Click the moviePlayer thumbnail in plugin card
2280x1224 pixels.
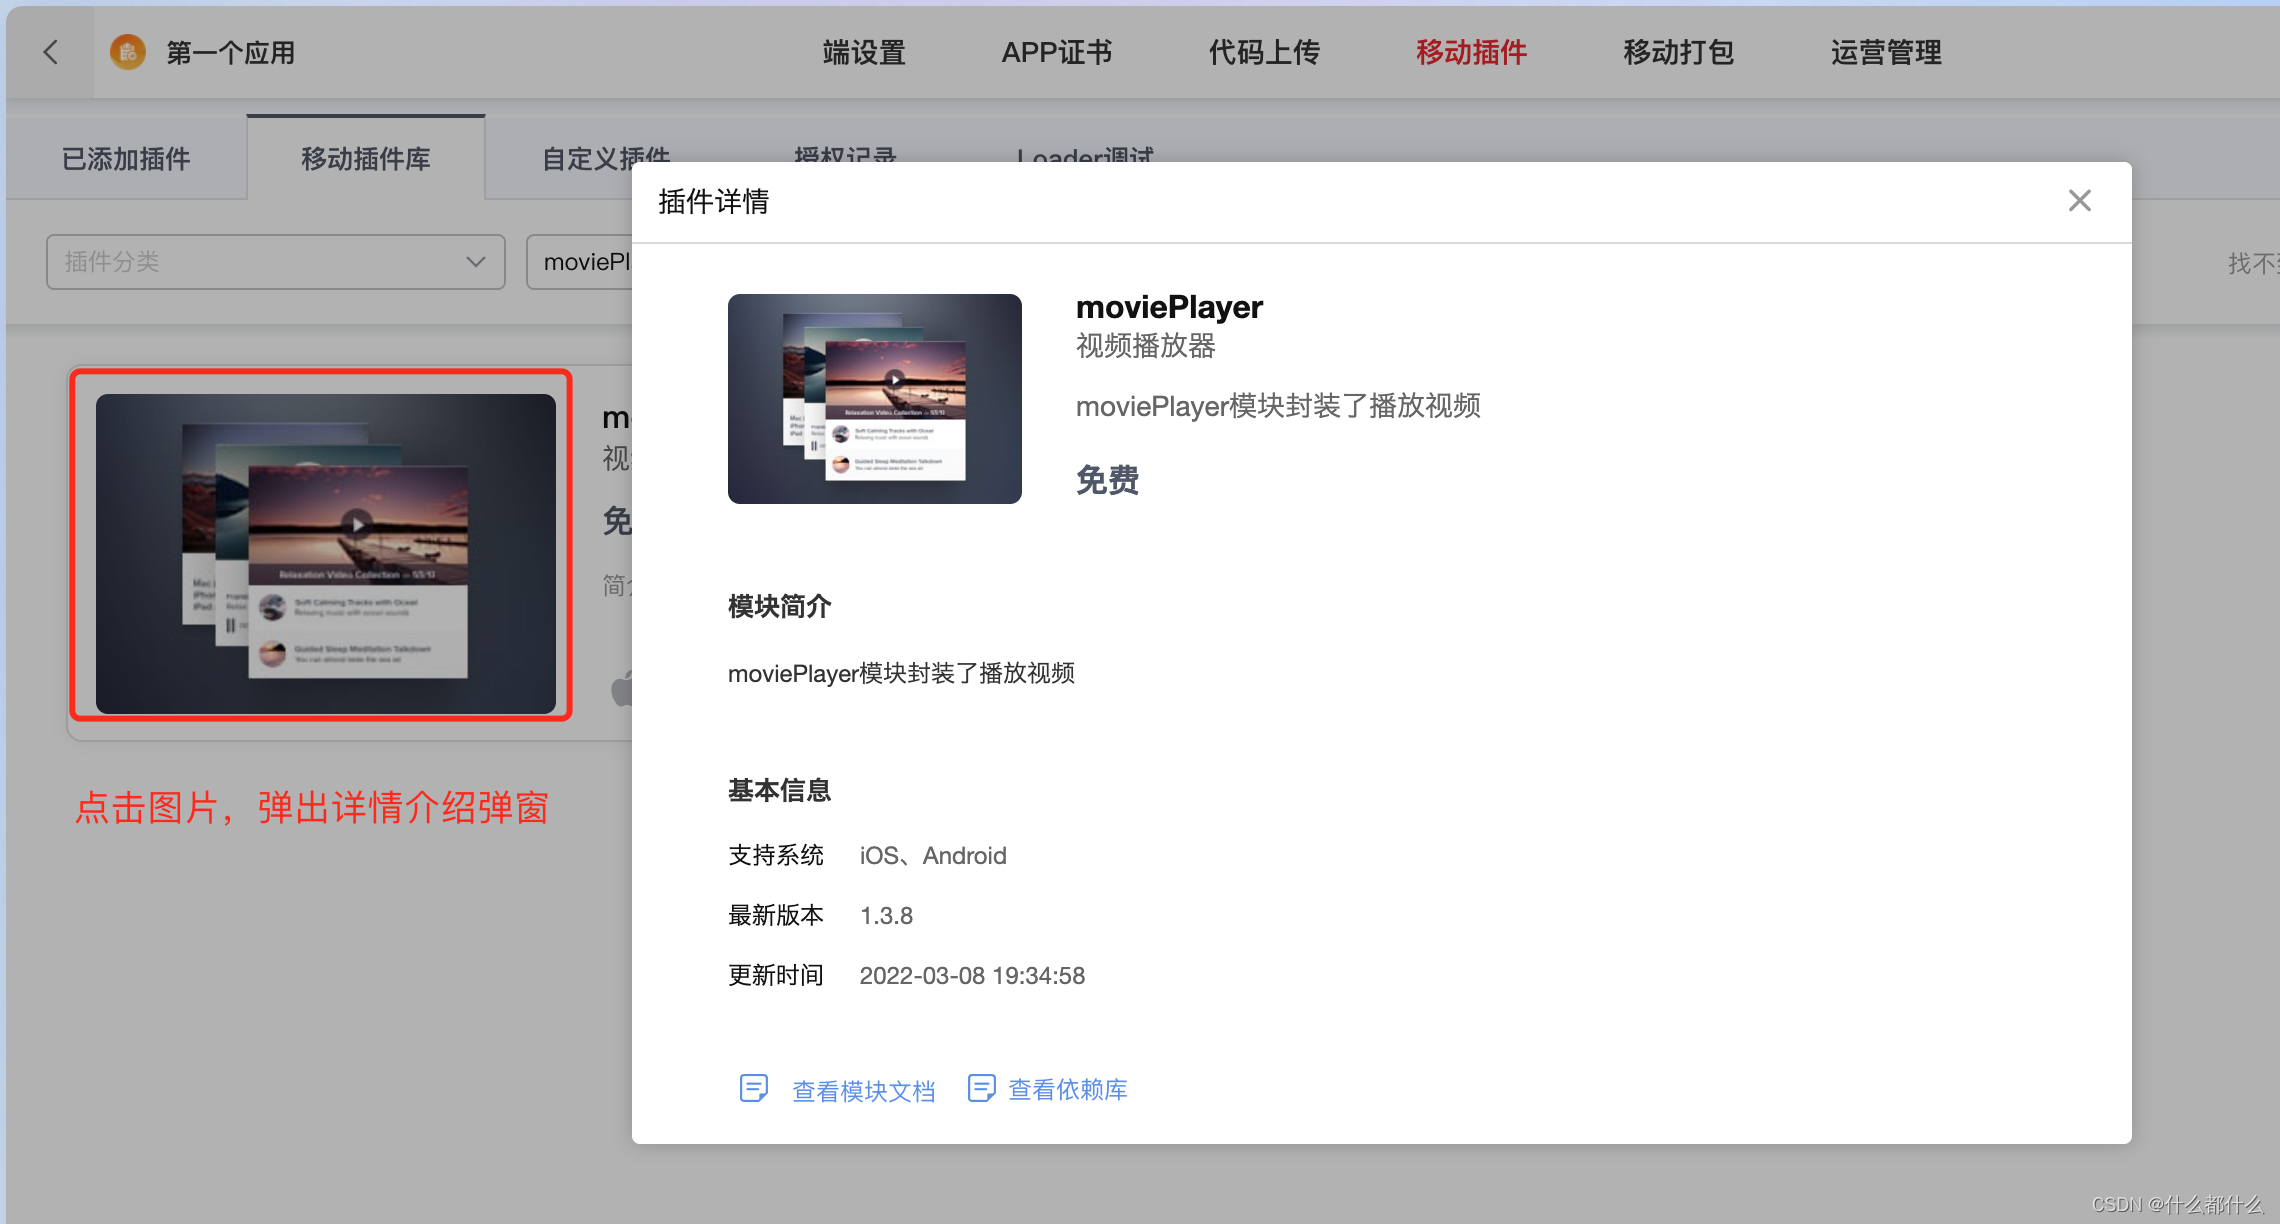pyautogui.click(x=325, y=553)
